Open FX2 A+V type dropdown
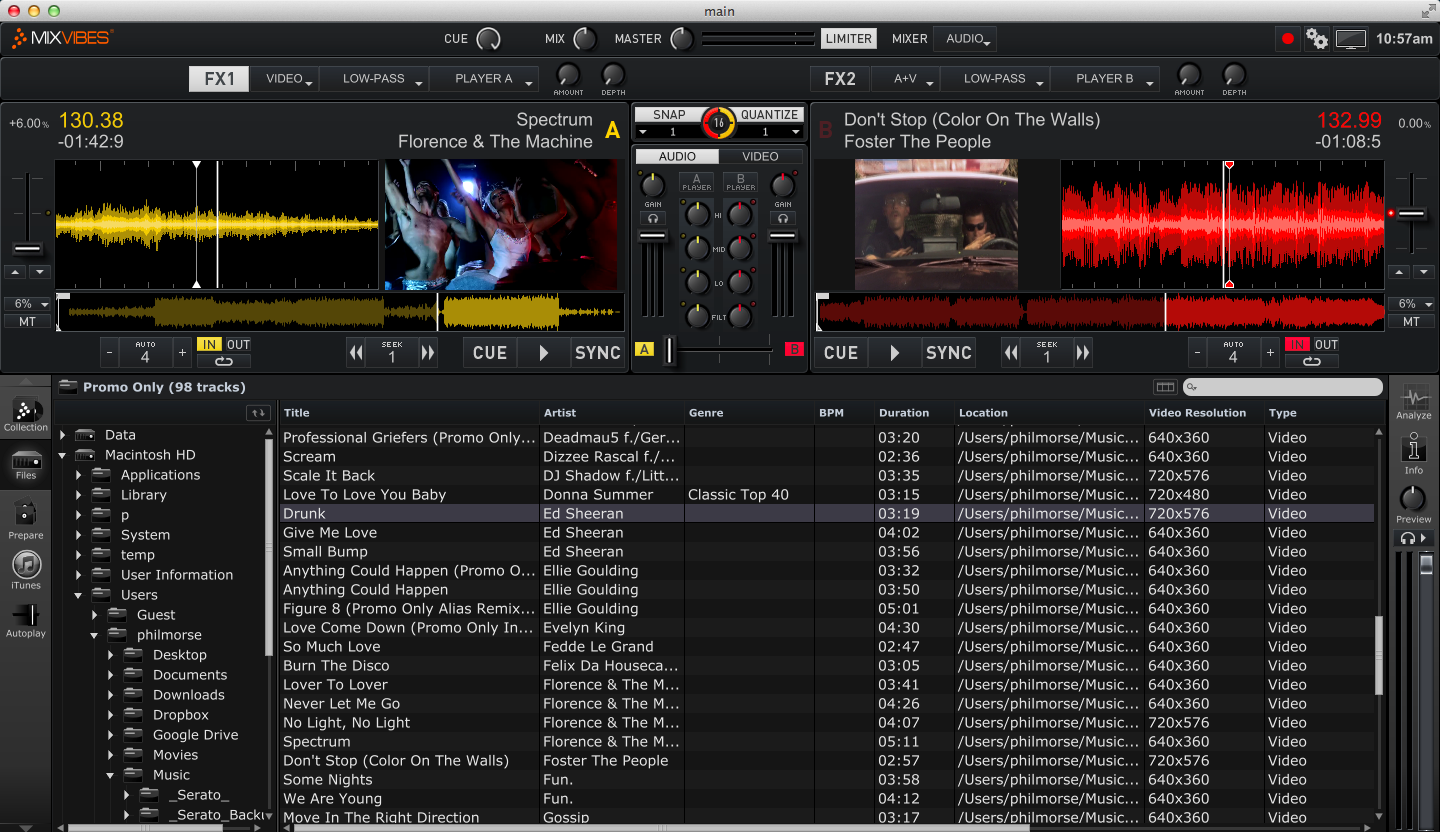Image resolution: width=1440 pixels, height=832 pixels. coord(905,79)
